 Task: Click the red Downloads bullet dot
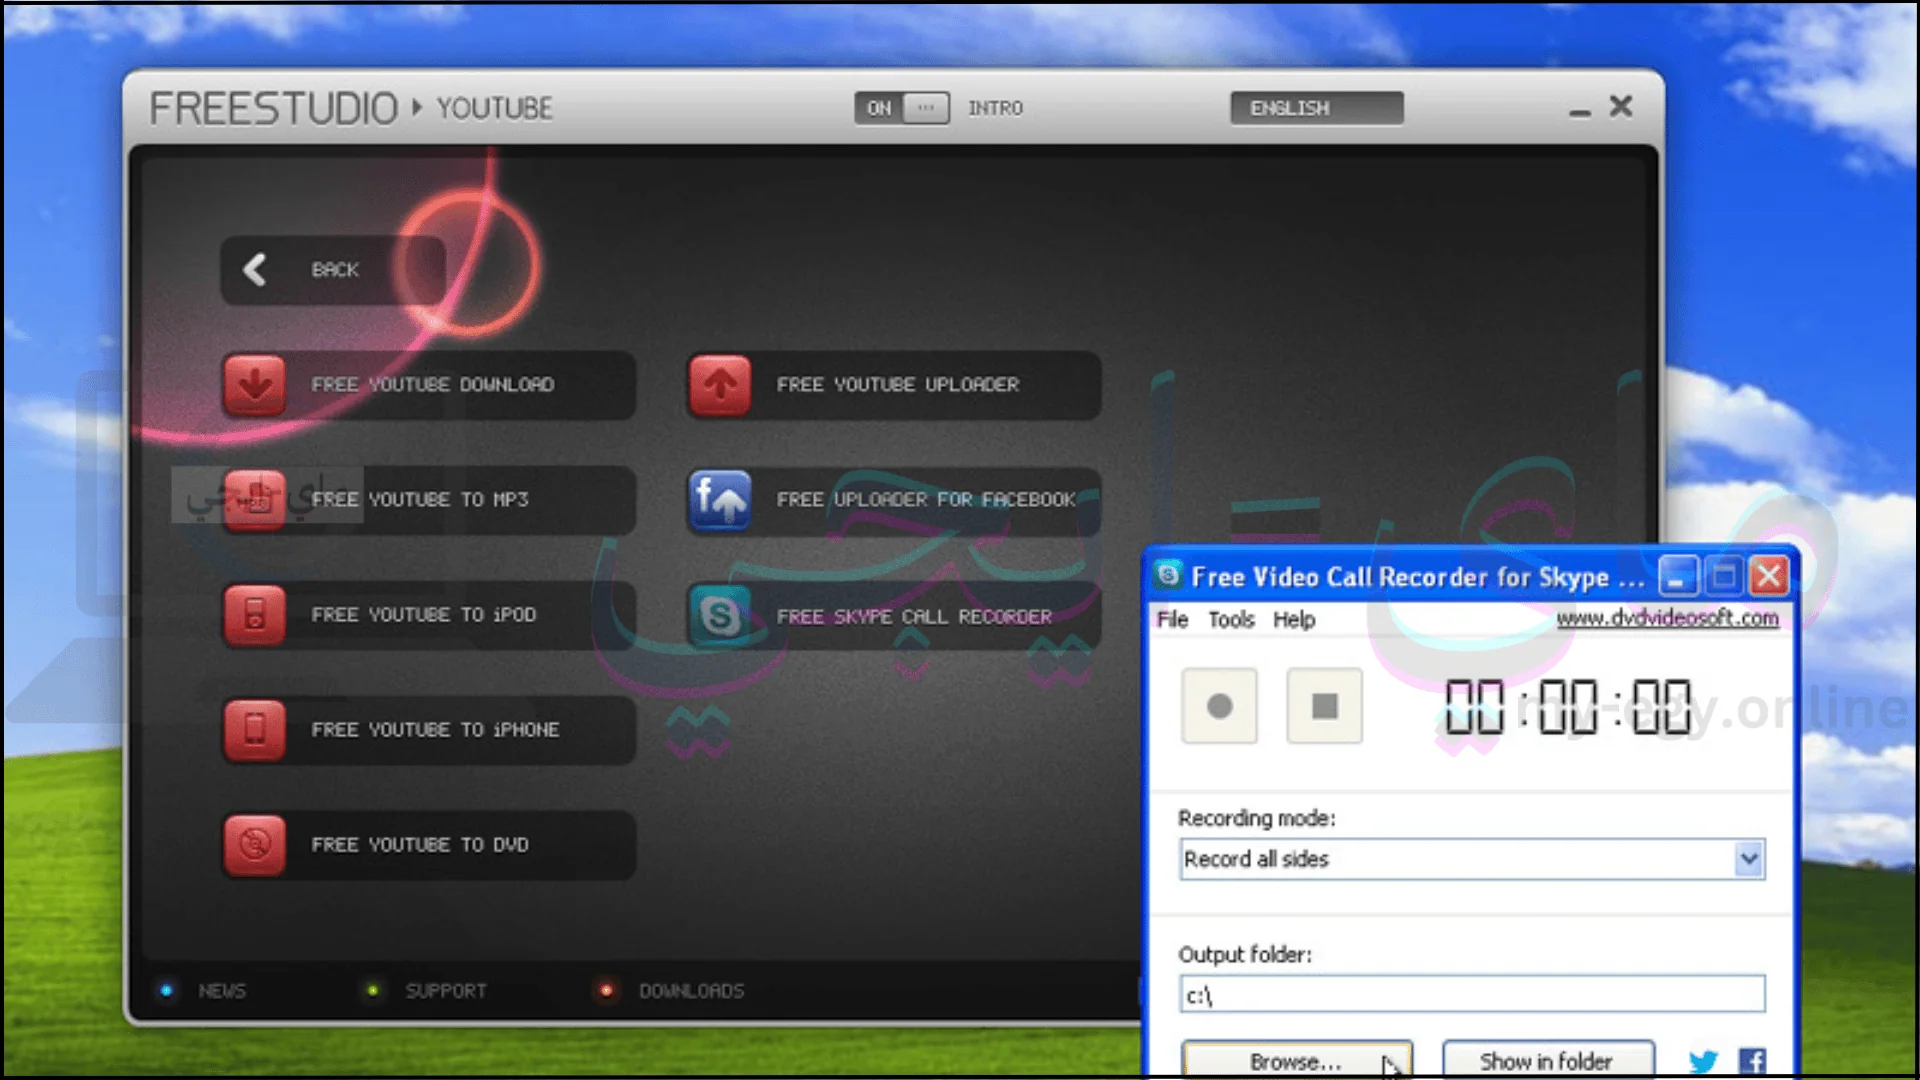click(x=606, y=991)
